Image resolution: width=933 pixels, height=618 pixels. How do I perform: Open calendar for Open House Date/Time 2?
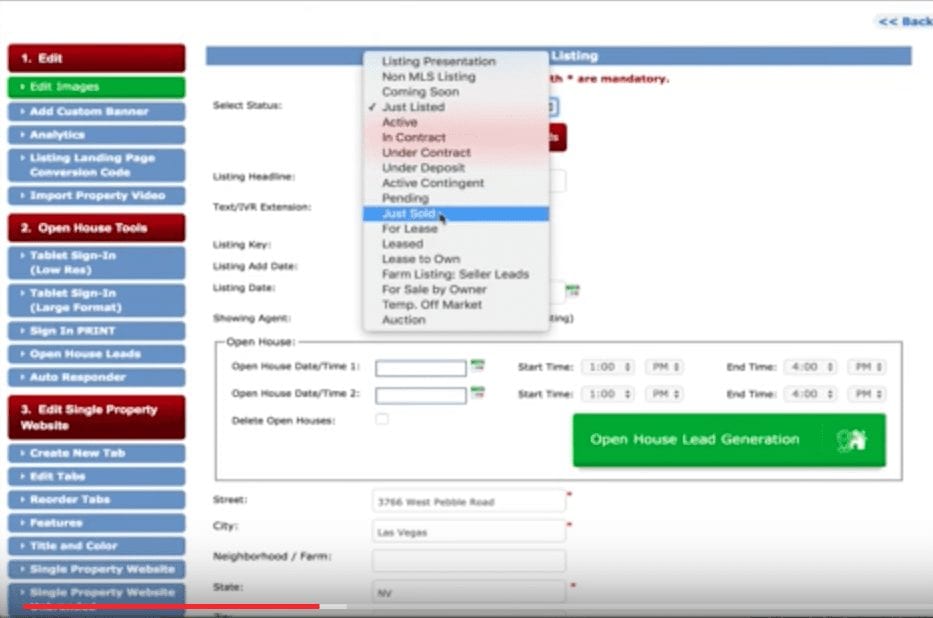point(477,393)
